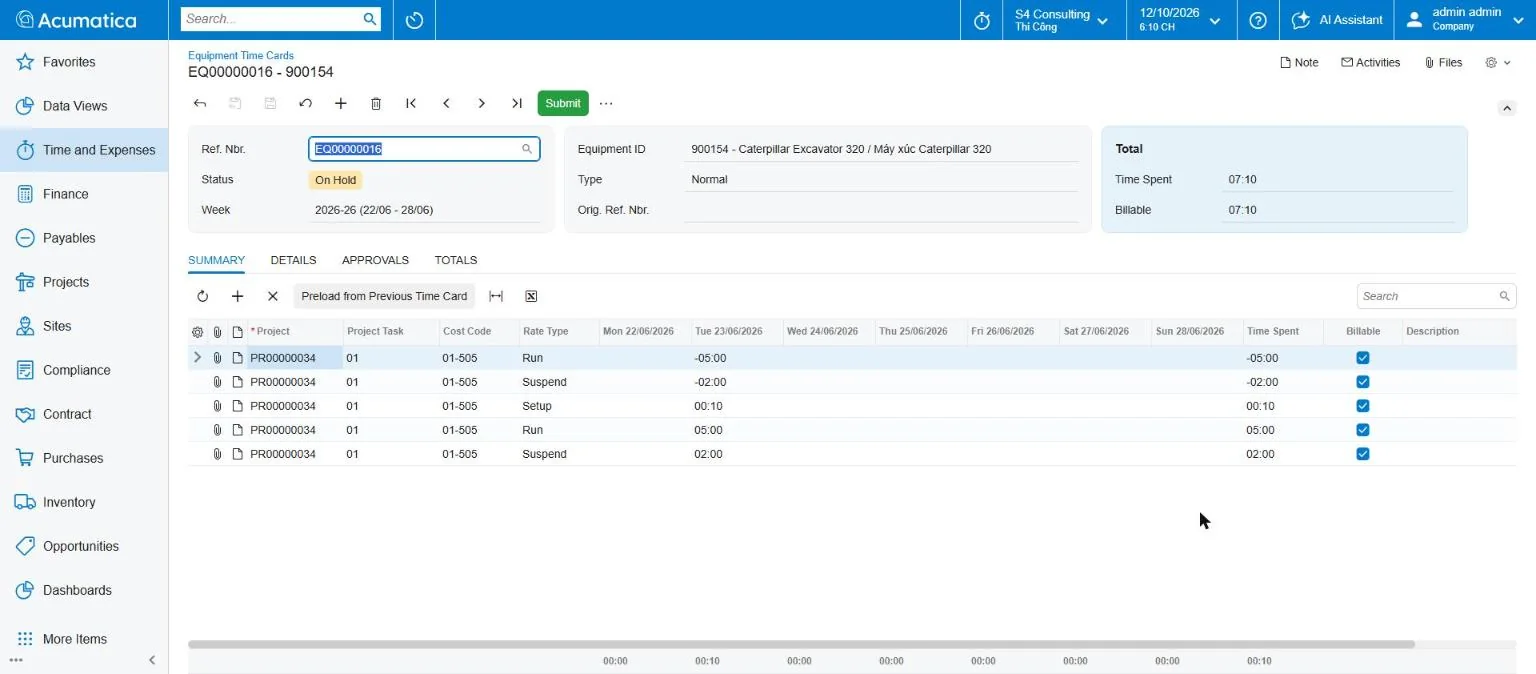Add a new time card record
Image resolution: width=1536 pixels, height=674 pixels.
[x=340, y=103]
